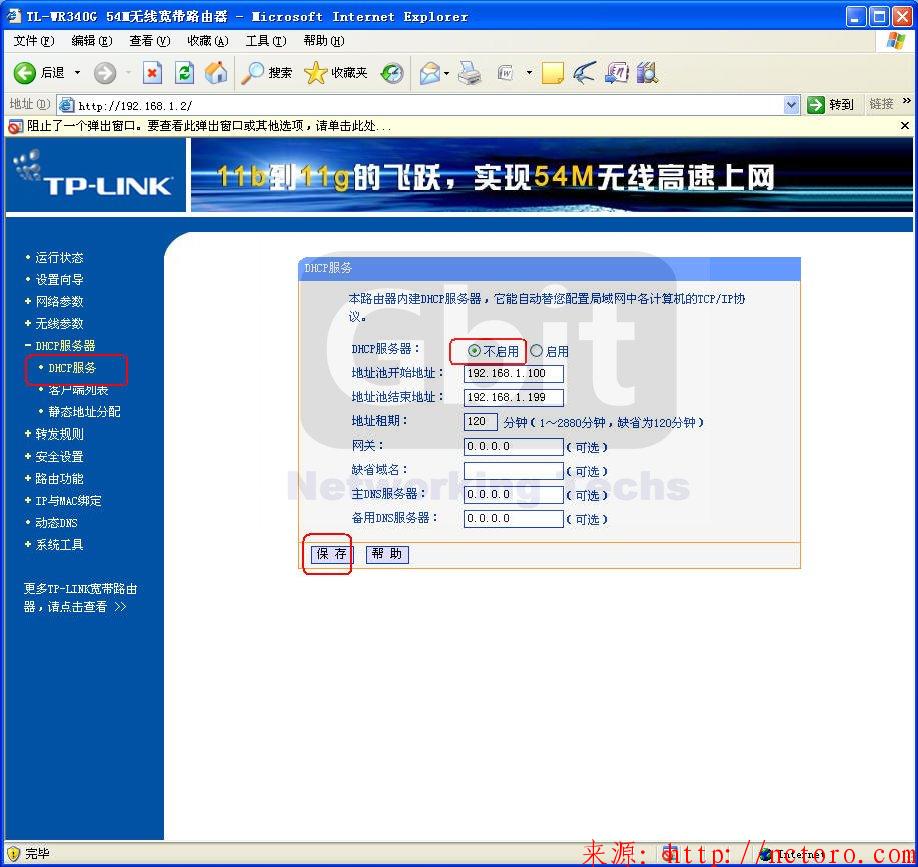Screen dimensions: 918x867
Task: Open Favorites star icon
Action: coord(316,73)
